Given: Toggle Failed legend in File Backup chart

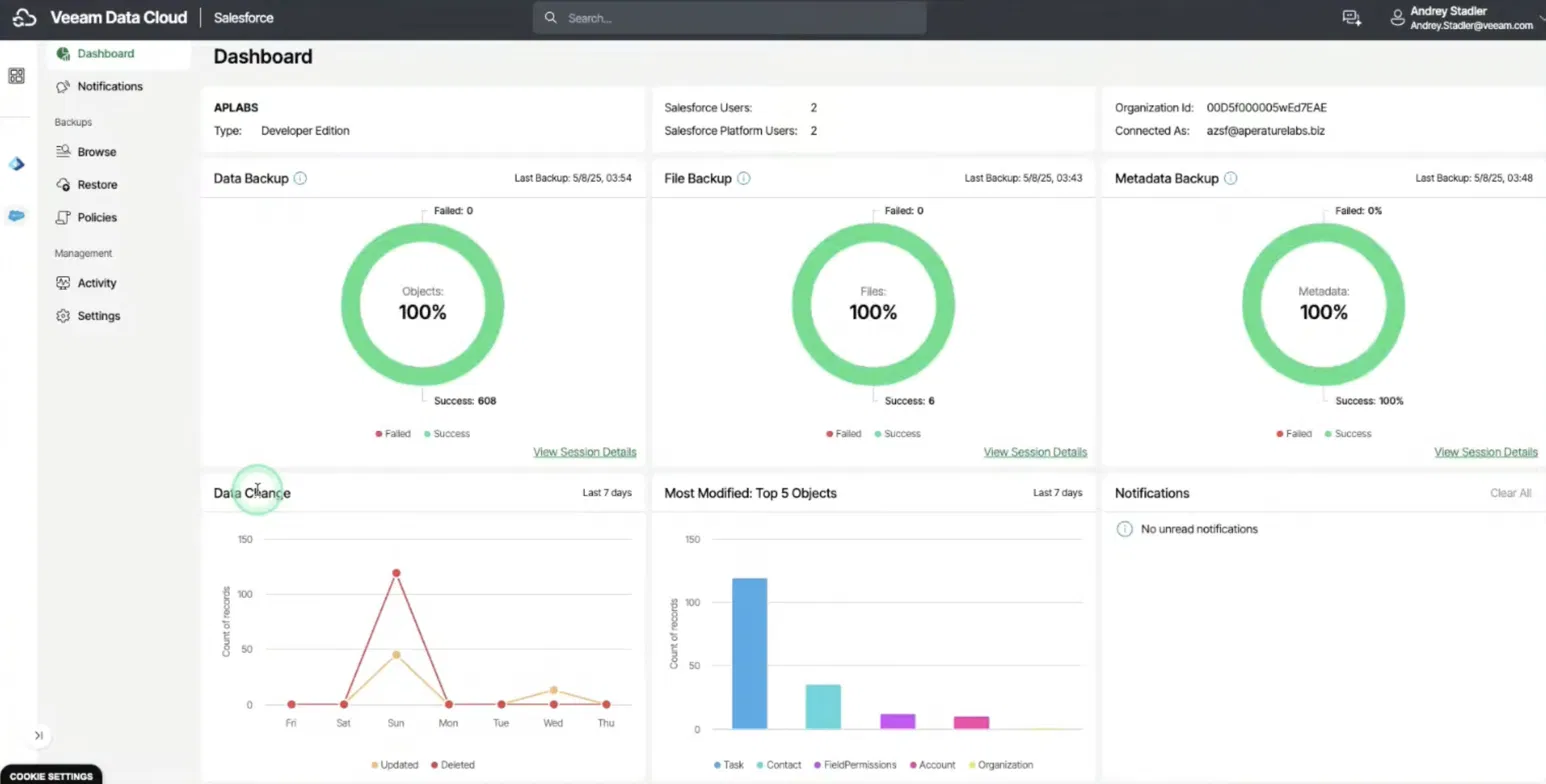Looking at the screenshot, I should click(x=844, y=434).
